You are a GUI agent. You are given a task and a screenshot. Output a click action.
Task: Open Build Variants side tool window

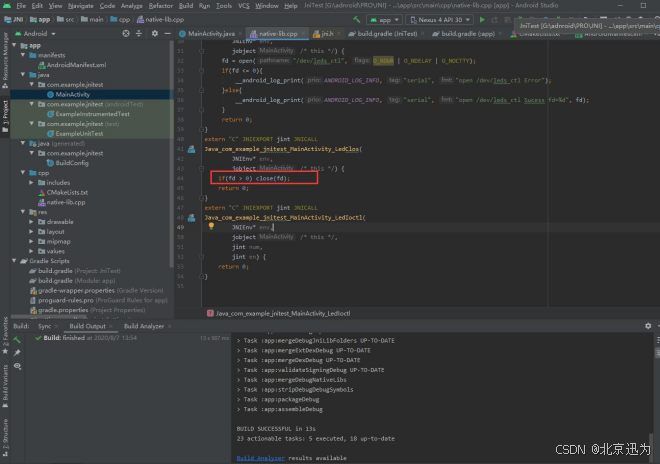[x=5, y=385]
